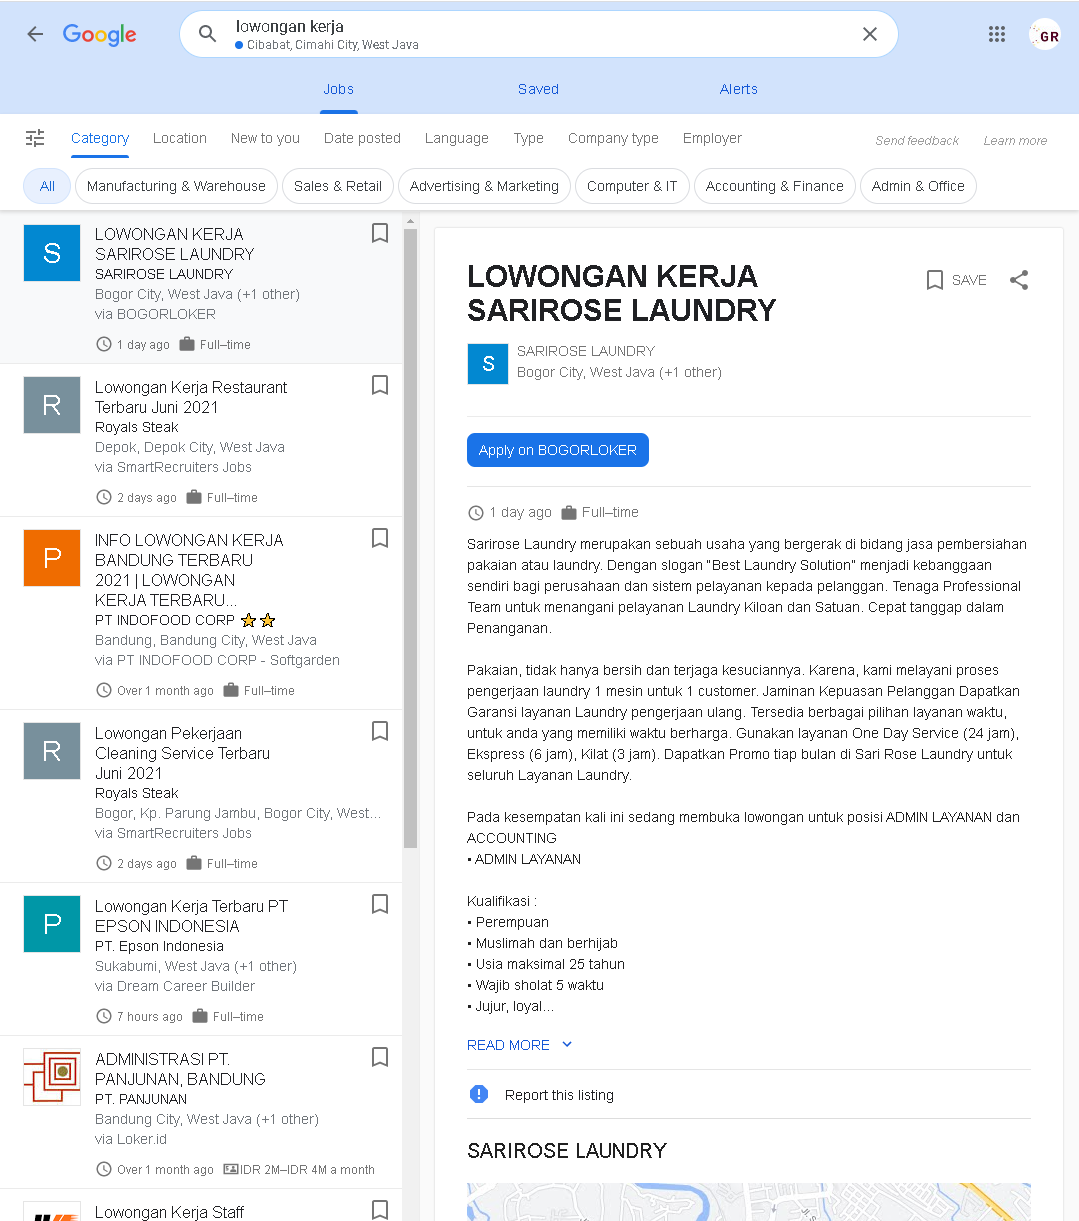The height and width of the screenshot is (1221, 1079).
Task: Open the Lowongan Kerja Restaurant title
Action: click(191, 397)
